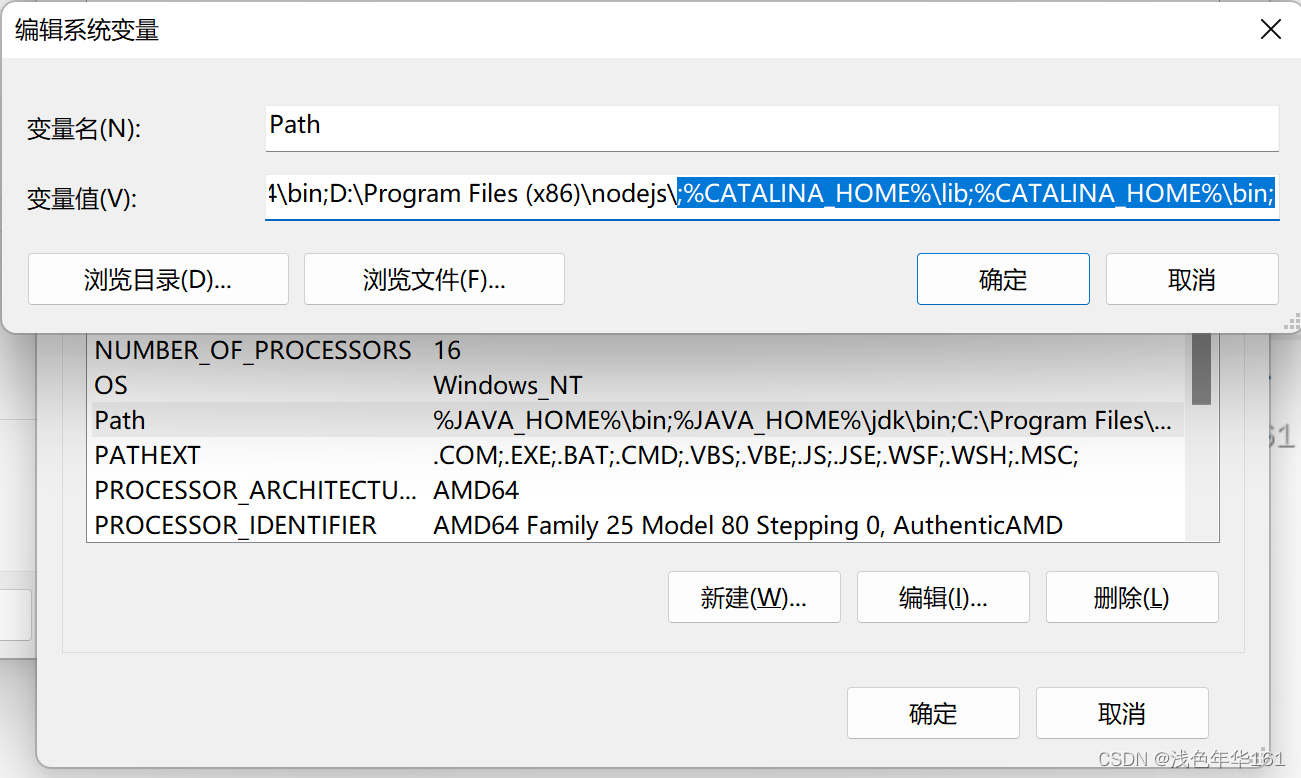
Task: Cancel the edit dialog with 取消
Action: tap(1191, 279)
